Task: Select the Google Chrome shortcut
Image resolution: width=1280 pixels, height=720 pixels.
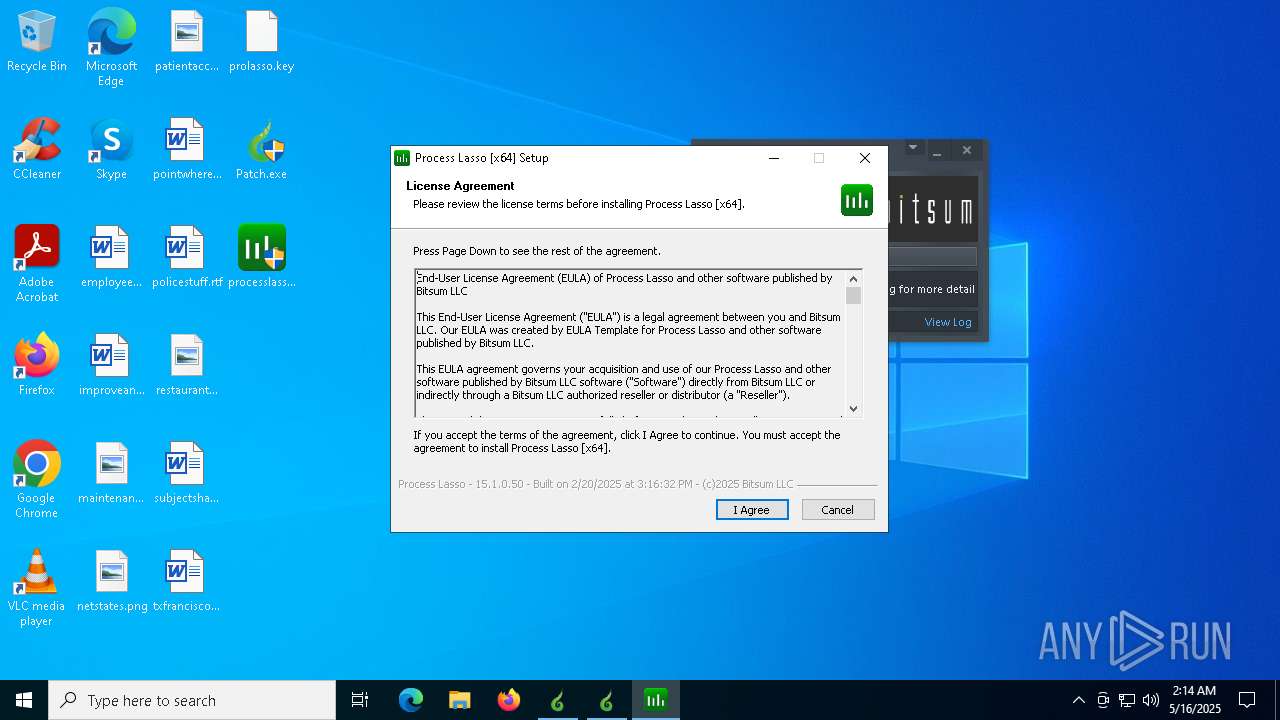Action: [x=37, y=480]
